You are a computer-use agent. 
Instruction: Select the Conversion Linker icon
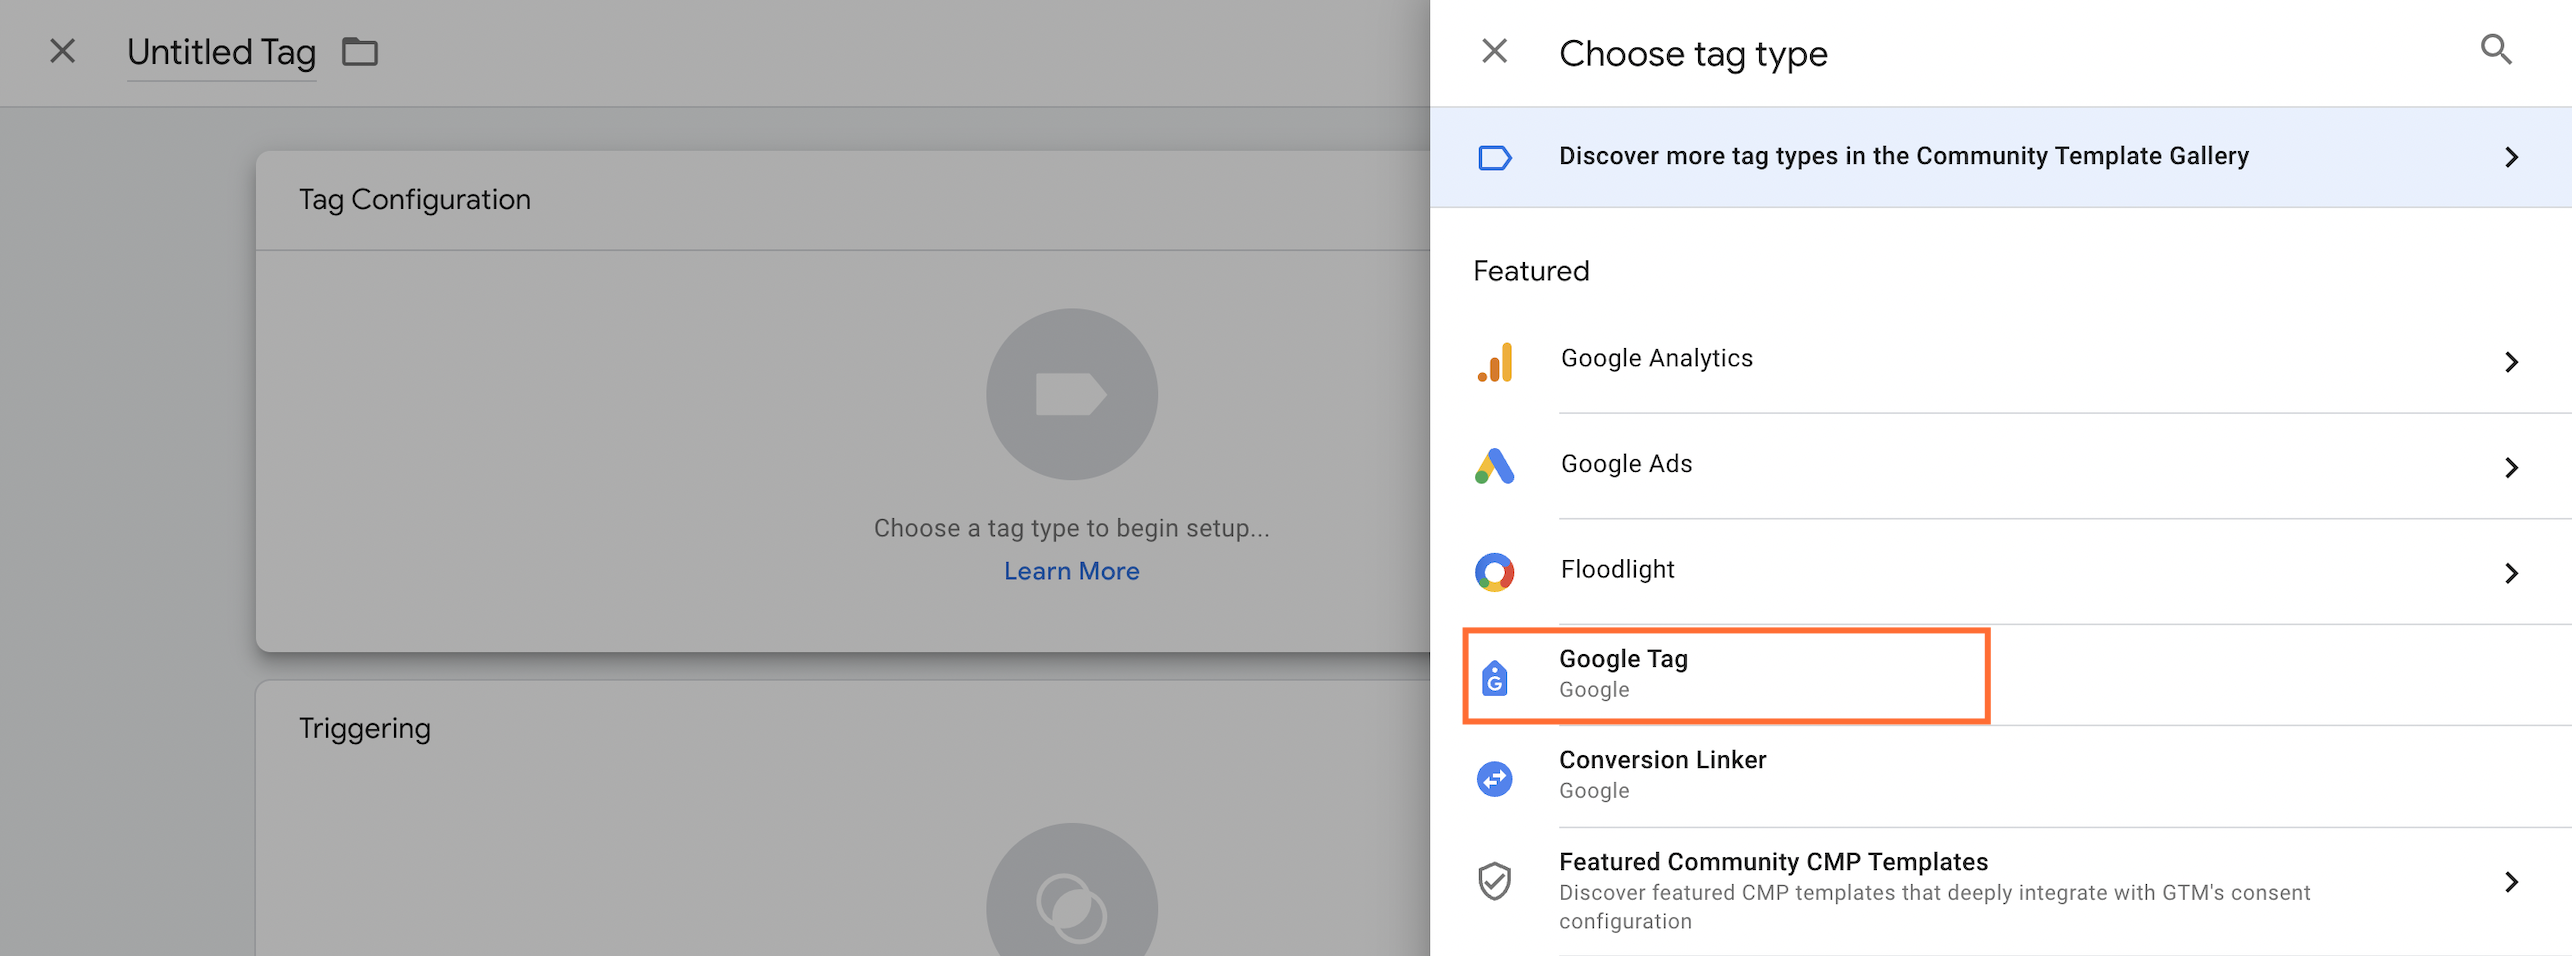(1494, 777)
